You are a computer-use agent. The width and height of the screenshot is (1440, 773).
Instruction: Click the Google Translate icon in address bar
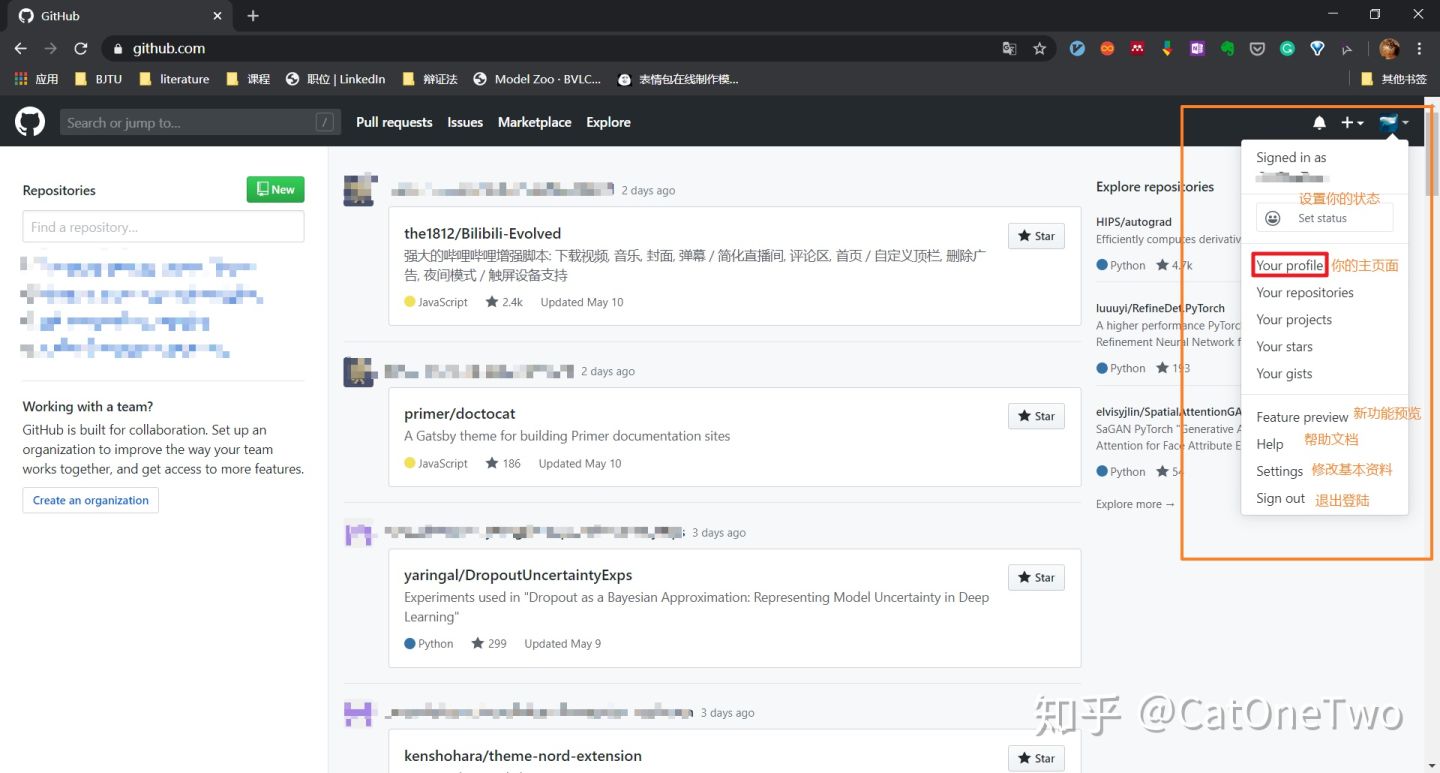pos(1009,48)
